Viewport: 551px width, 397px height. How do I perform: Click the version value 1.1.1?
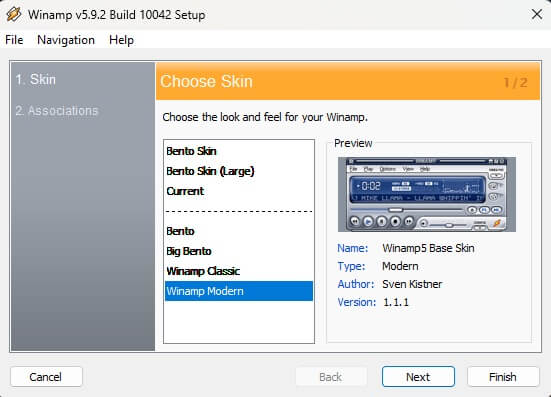(x=396, y=302)
